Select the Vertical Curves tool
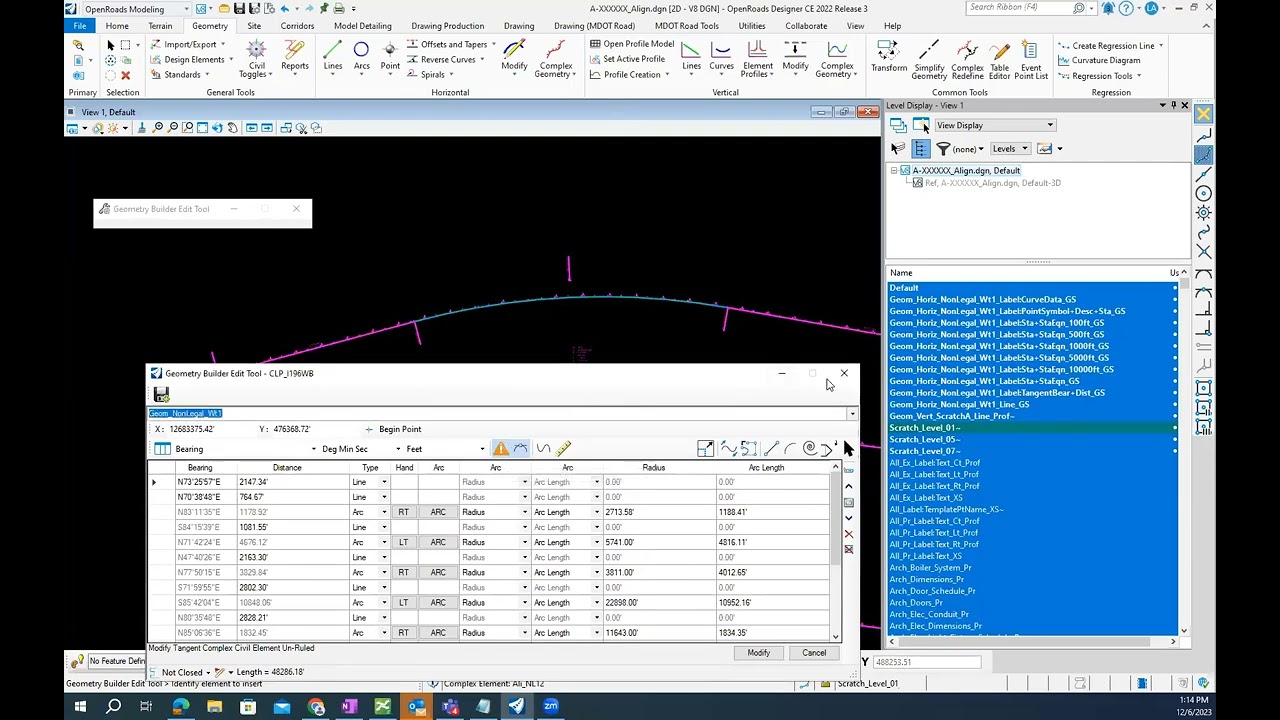This screenshot has height=720, width=1280. 721,55
